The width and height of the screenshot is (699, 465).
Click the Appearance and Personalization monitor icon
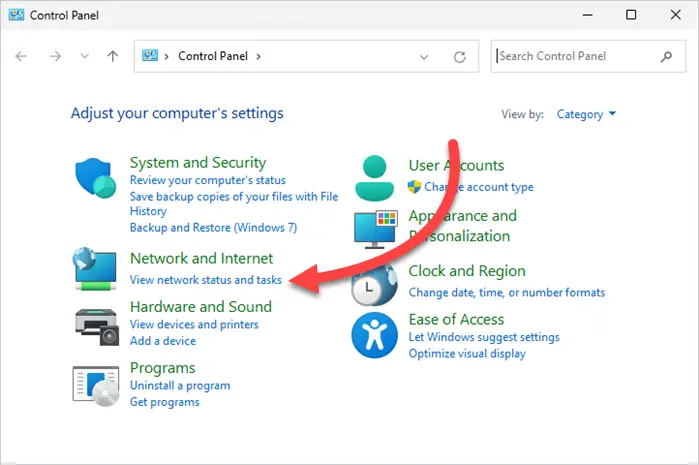pos(375,230)
